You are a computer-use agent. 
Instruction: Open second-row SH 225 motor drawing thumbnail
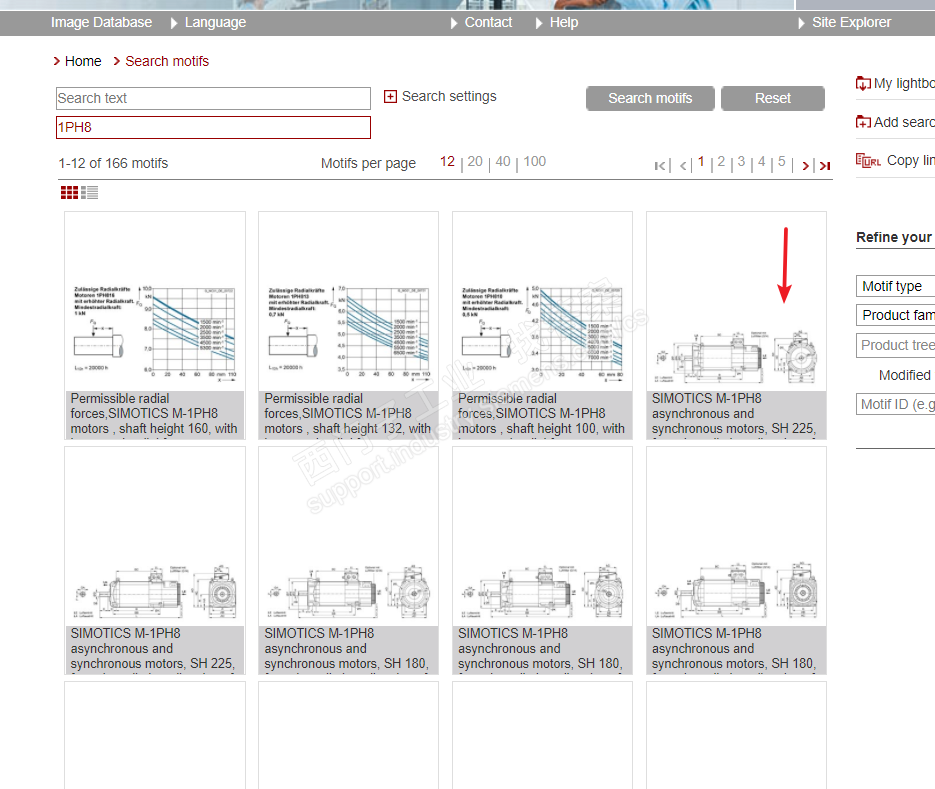pyautogui.click(x=154, y=561)
